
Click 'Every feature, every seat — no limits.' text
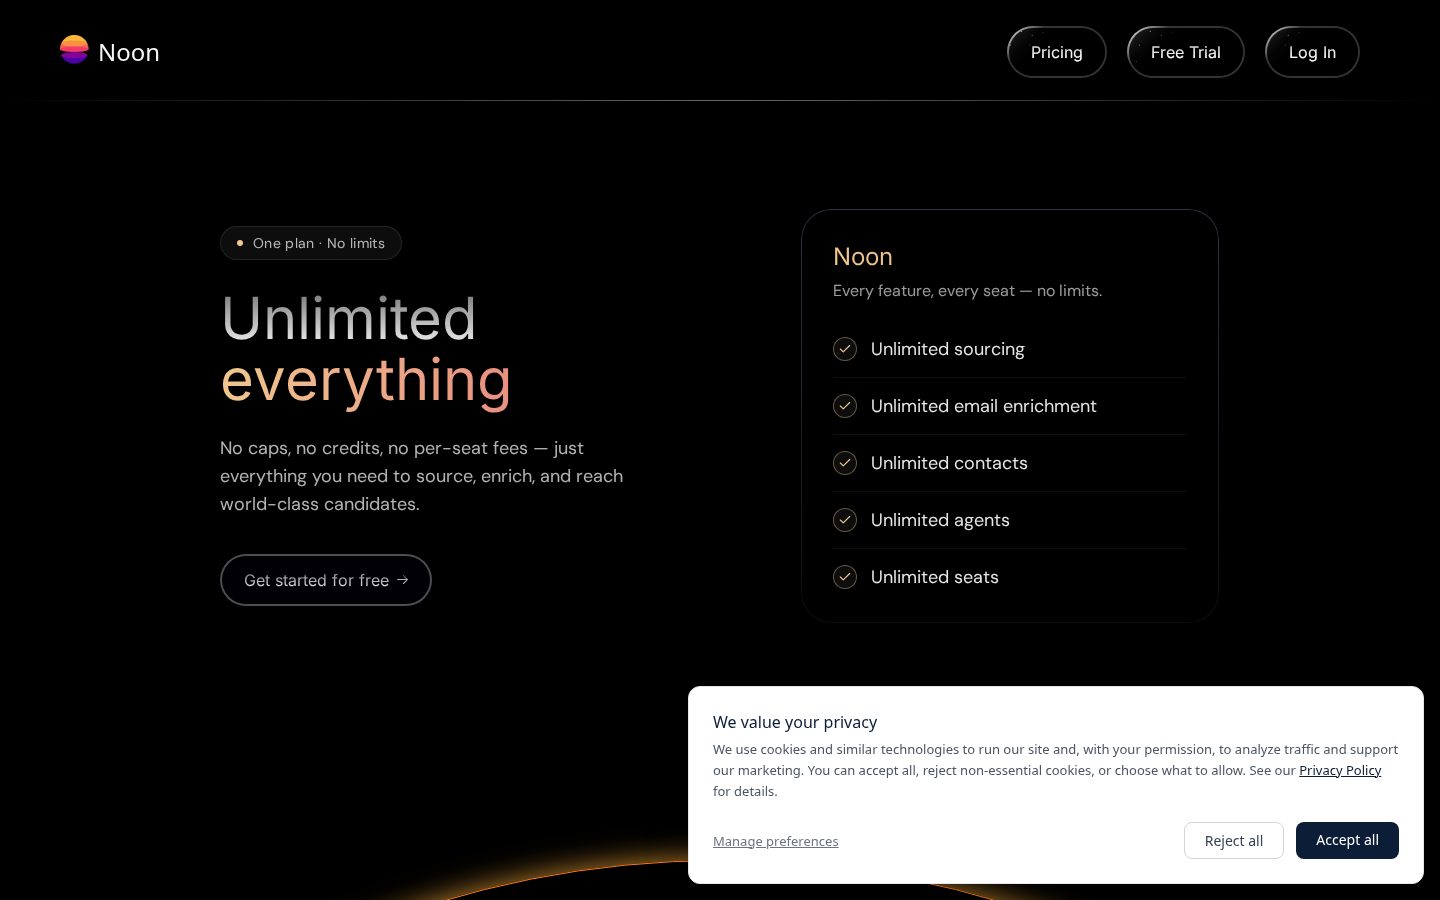coord(968,291)
